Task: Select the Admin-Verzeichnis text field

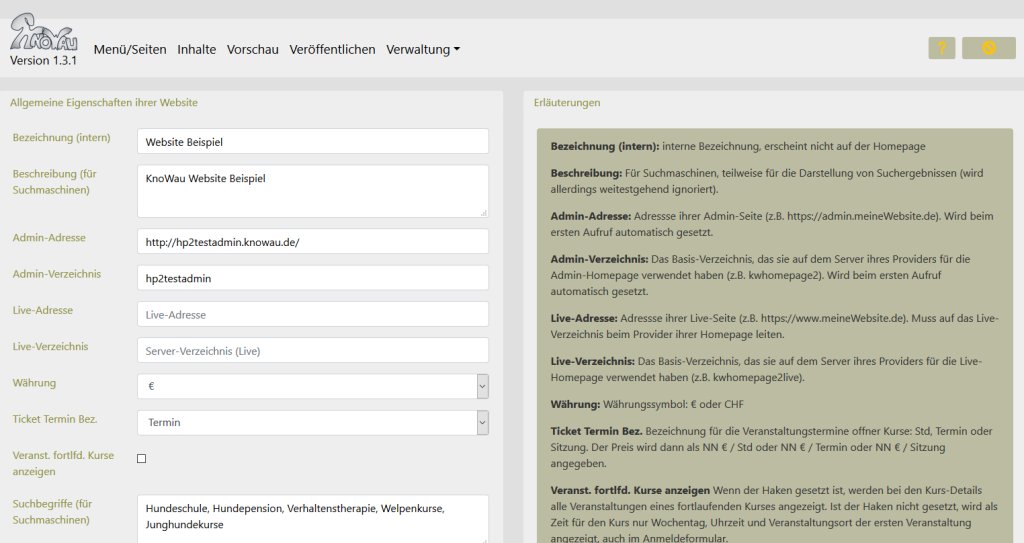Action: pyautogui.click(x=312, y=278)
